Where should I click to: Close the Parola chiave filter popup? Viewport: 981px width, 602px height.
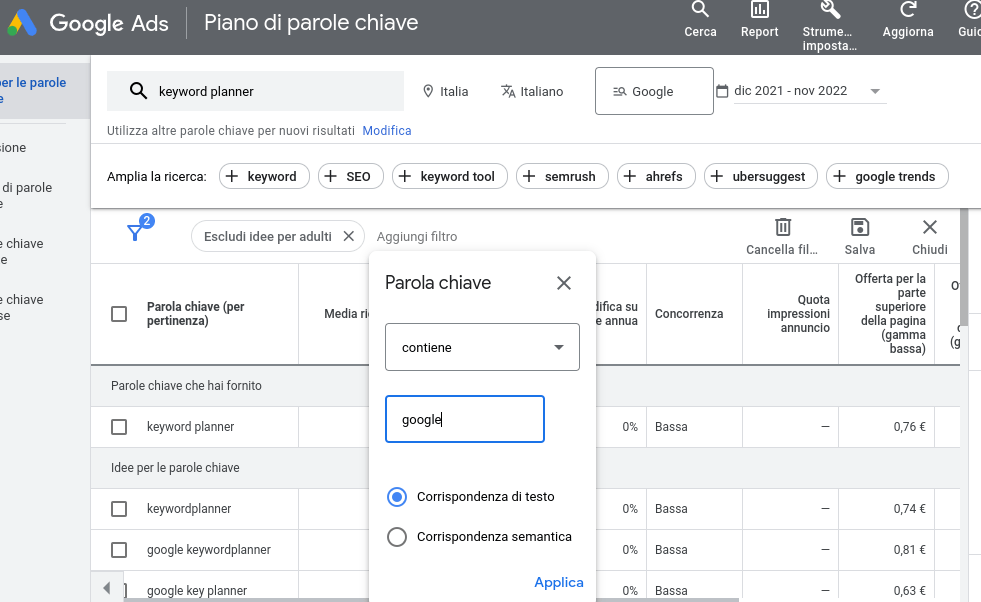pos(564,283)
